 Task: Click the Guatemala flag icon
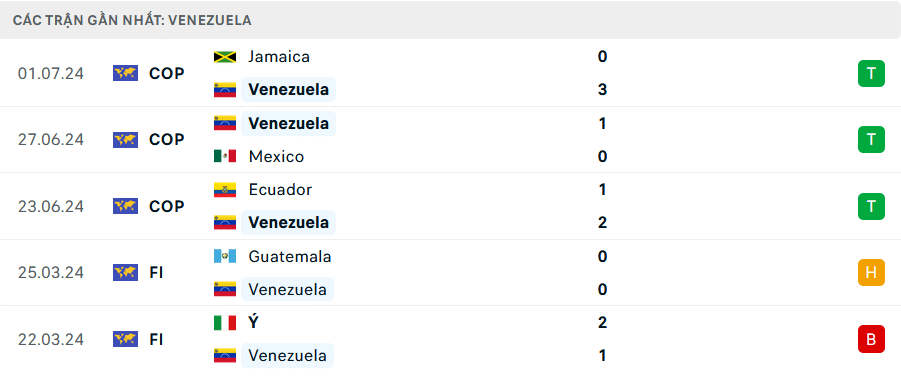[225, 256]
